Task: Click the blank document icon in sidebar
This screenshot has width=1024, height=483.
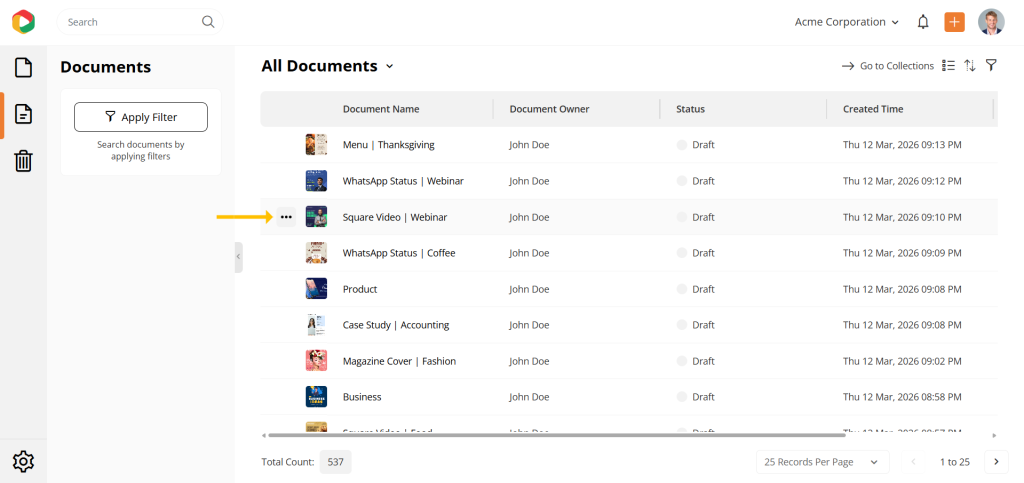Action: pos(23,68)
